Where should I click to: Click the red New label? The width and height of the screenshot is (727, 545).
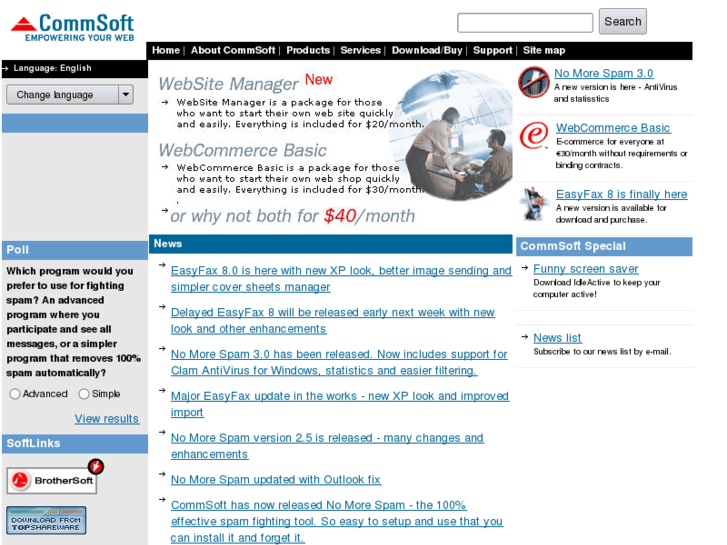pos(319,79)
